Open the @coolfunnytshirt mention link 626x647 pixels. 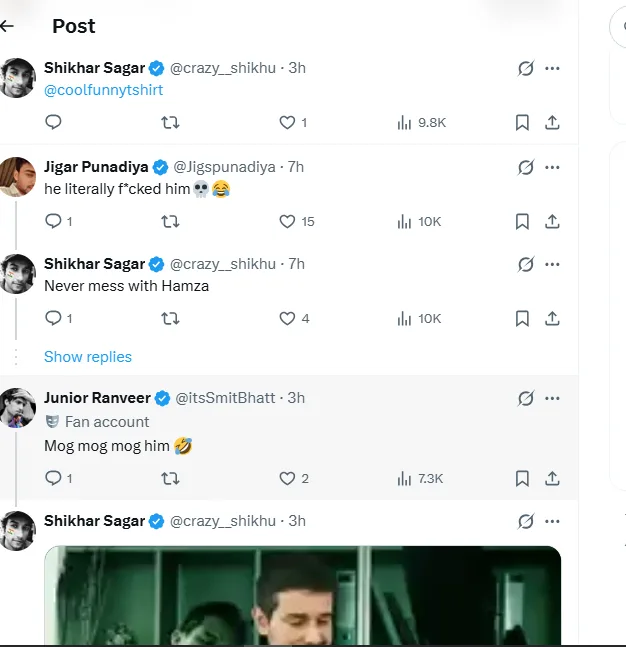(x=104, y=90)
